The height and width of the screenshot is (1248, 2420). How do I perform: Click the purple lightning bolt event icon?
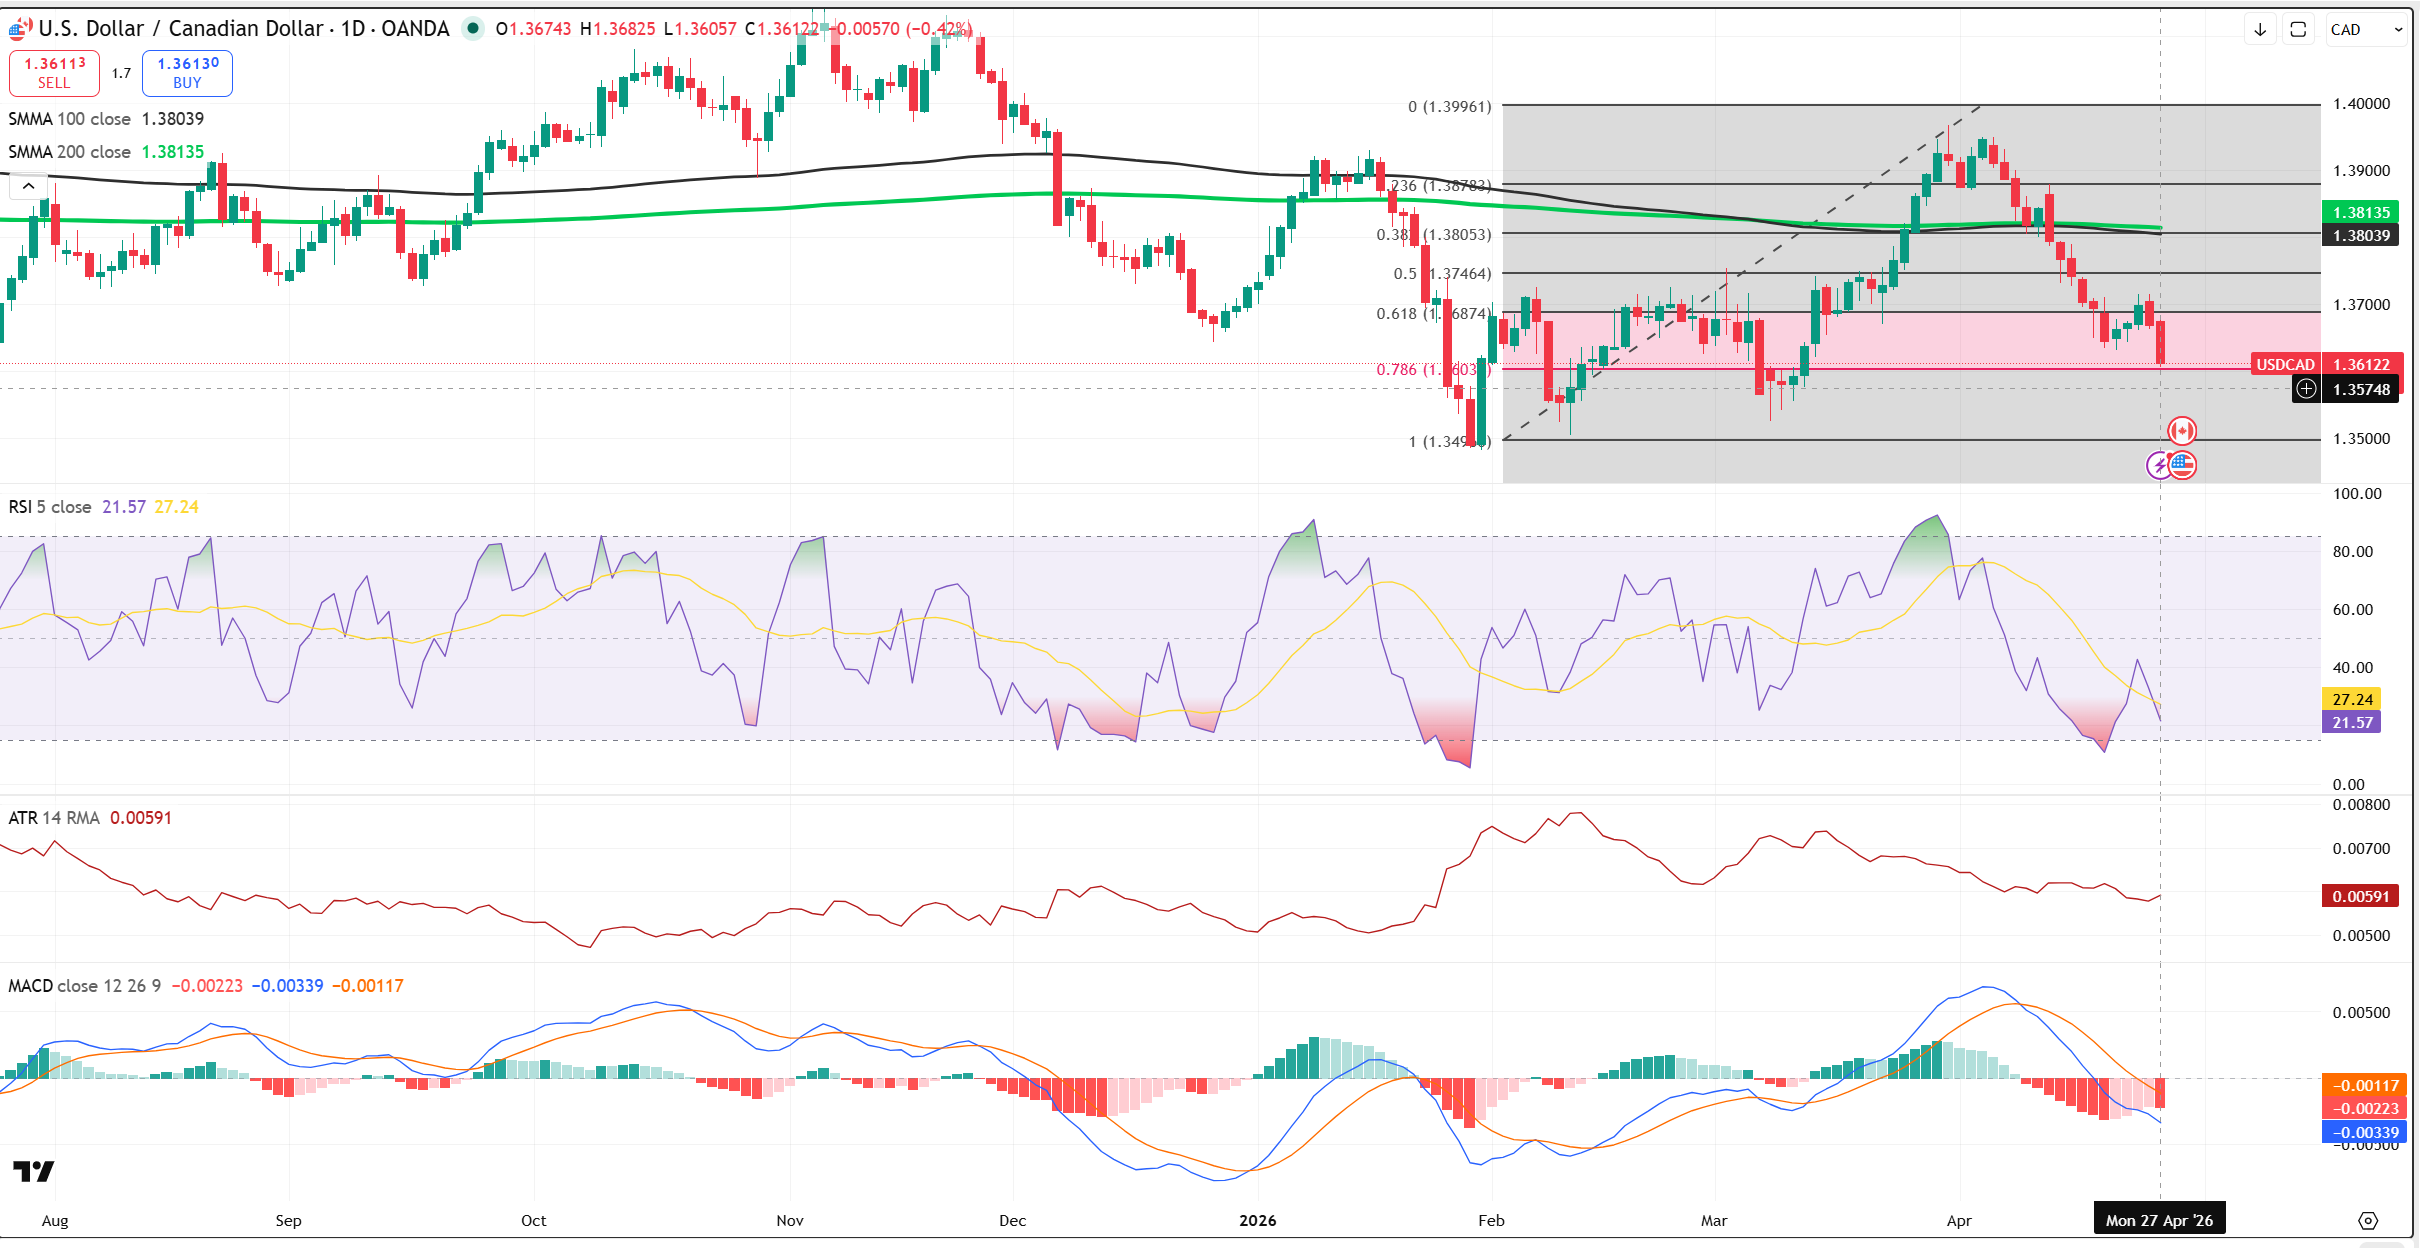pyautogui.click(x=2159, y=465)
